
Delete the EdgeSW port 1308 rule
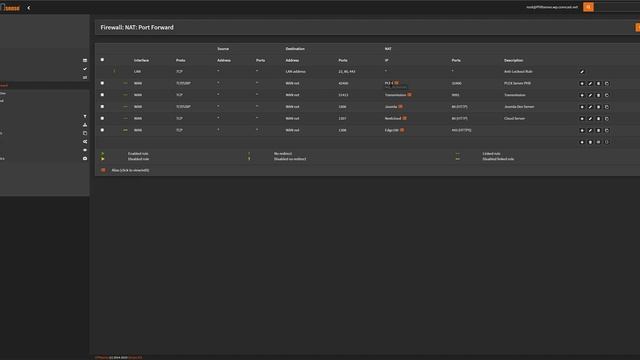598,131
